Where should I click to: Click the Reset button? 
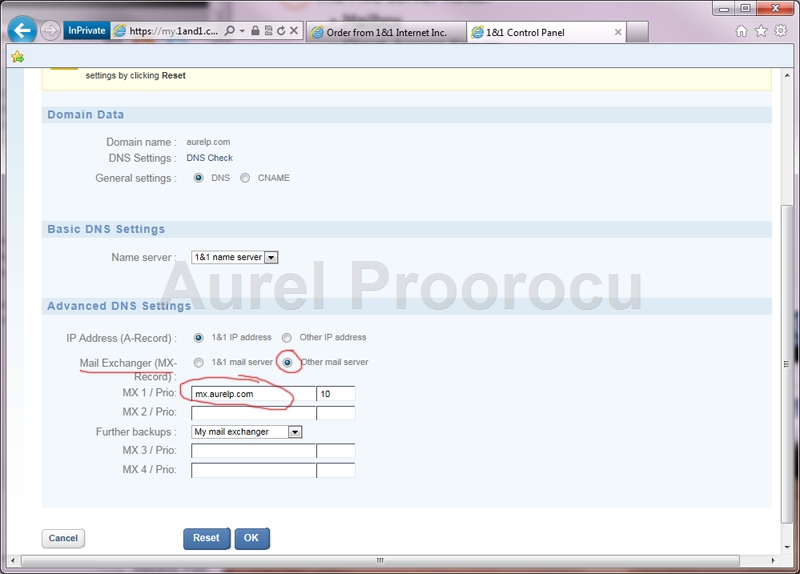[207, 538]
